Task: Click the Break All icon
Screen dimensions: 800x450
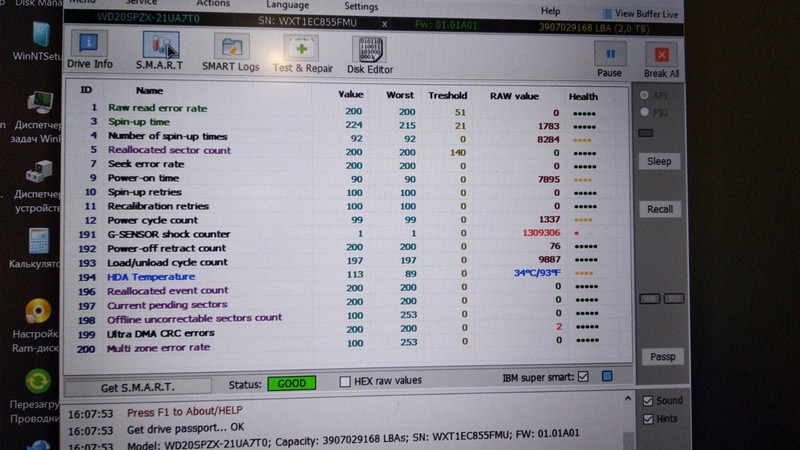Action: (661, 60)
